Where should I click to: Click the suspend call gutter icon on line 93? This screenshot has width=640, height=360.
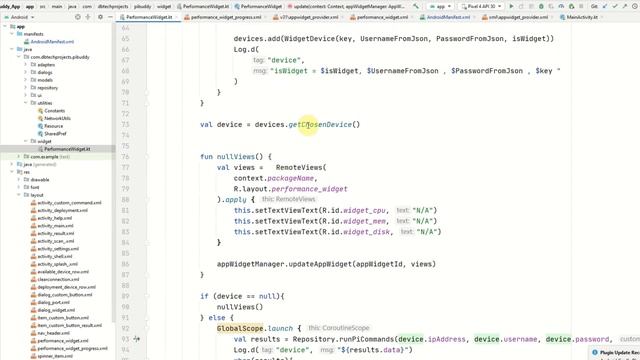(136, 339)
